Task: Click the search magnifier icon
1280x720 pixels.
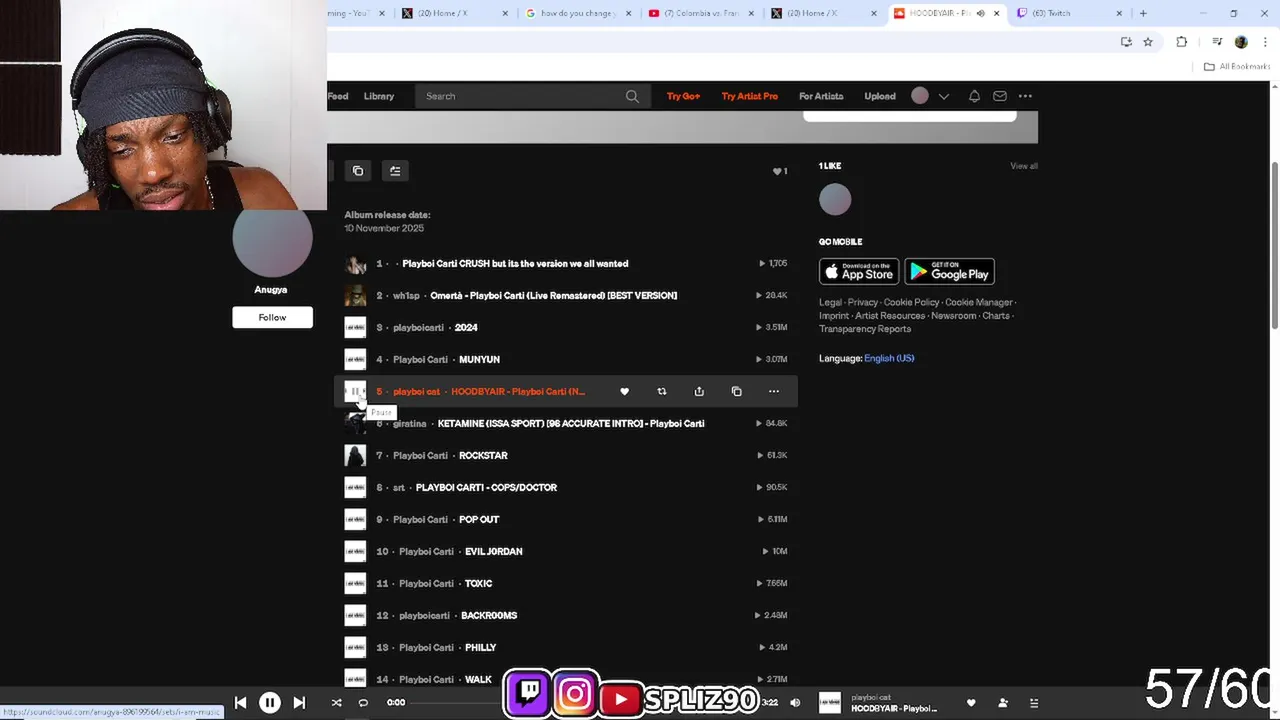Action: 632,96
